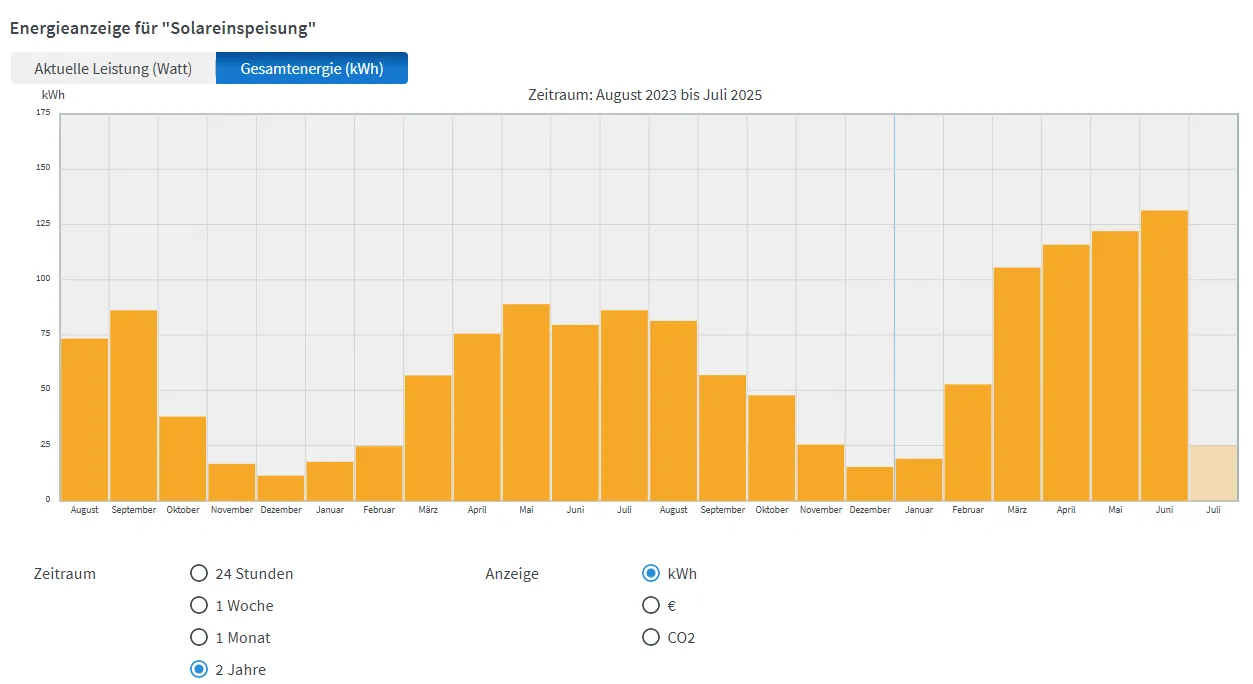The image size is (1253, 684).
Task: Switch the display to Euro (€)
Action: pyautogui.click(x=651, y=606)
